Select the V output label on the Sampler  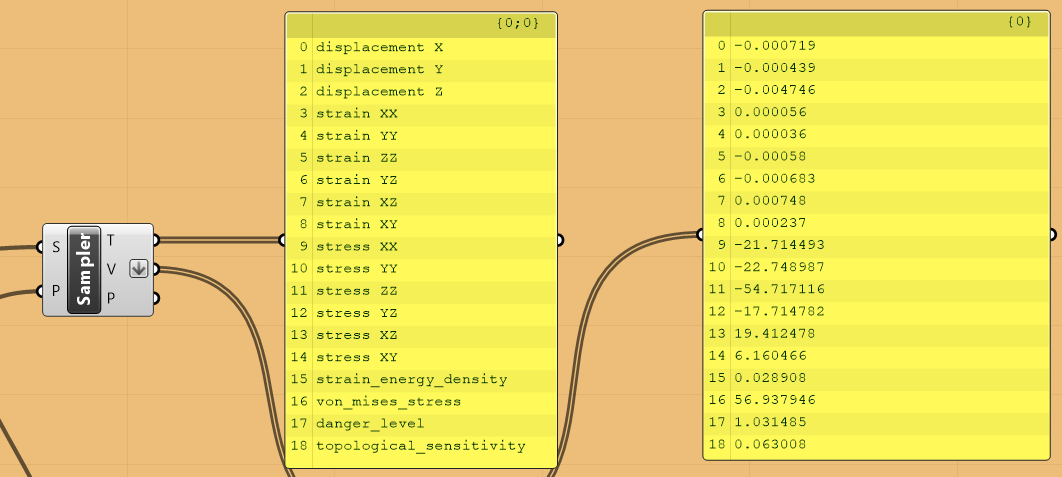point(111,268)
